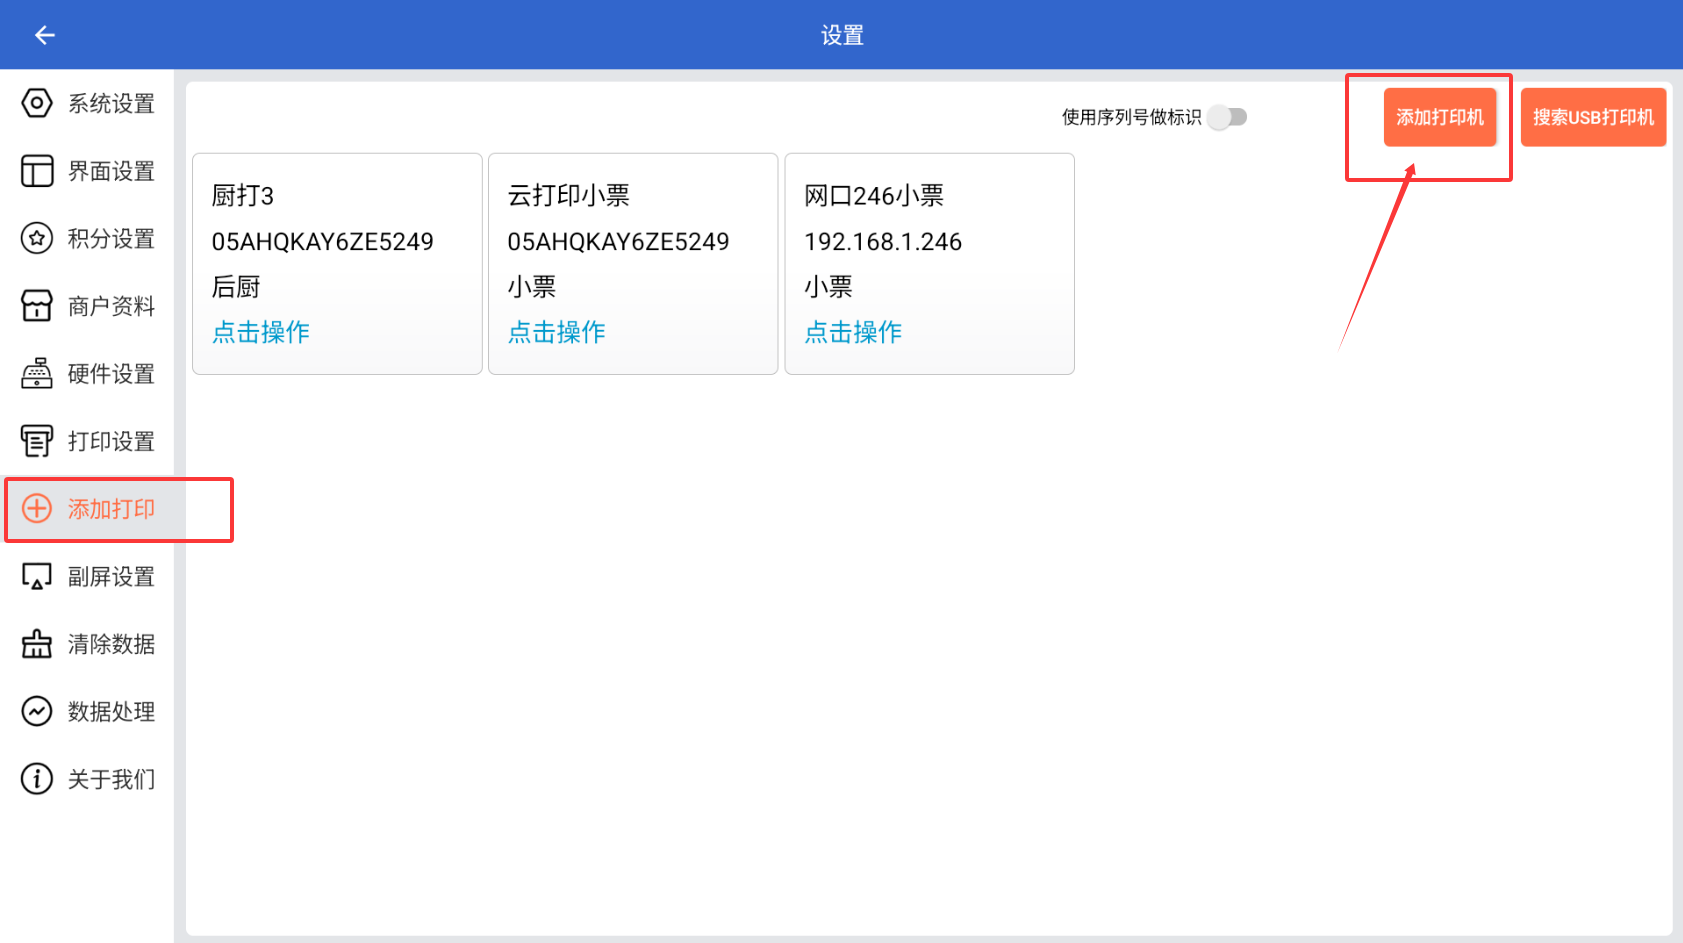The height and width of the screenshot is (943, 1683).
Task: Open 硬件设置 via the cash register icon
Action: pyautogui.click(x=37, y=373)
